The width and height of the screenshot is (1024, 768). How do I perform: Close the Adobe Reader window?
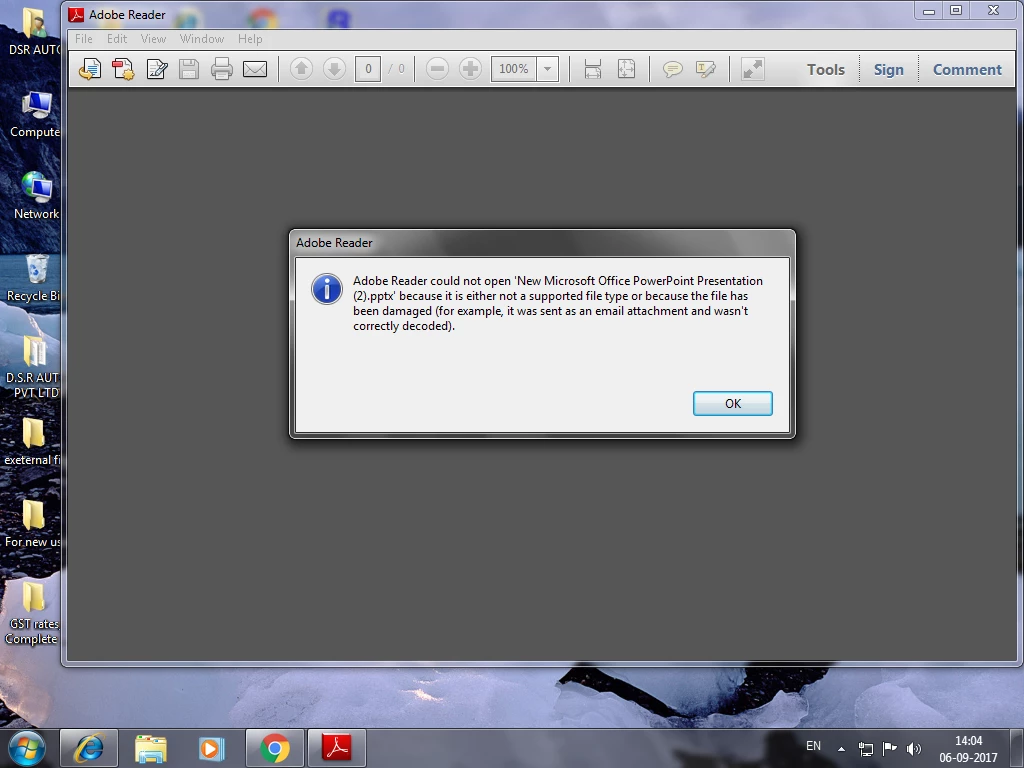coord(993,10)
